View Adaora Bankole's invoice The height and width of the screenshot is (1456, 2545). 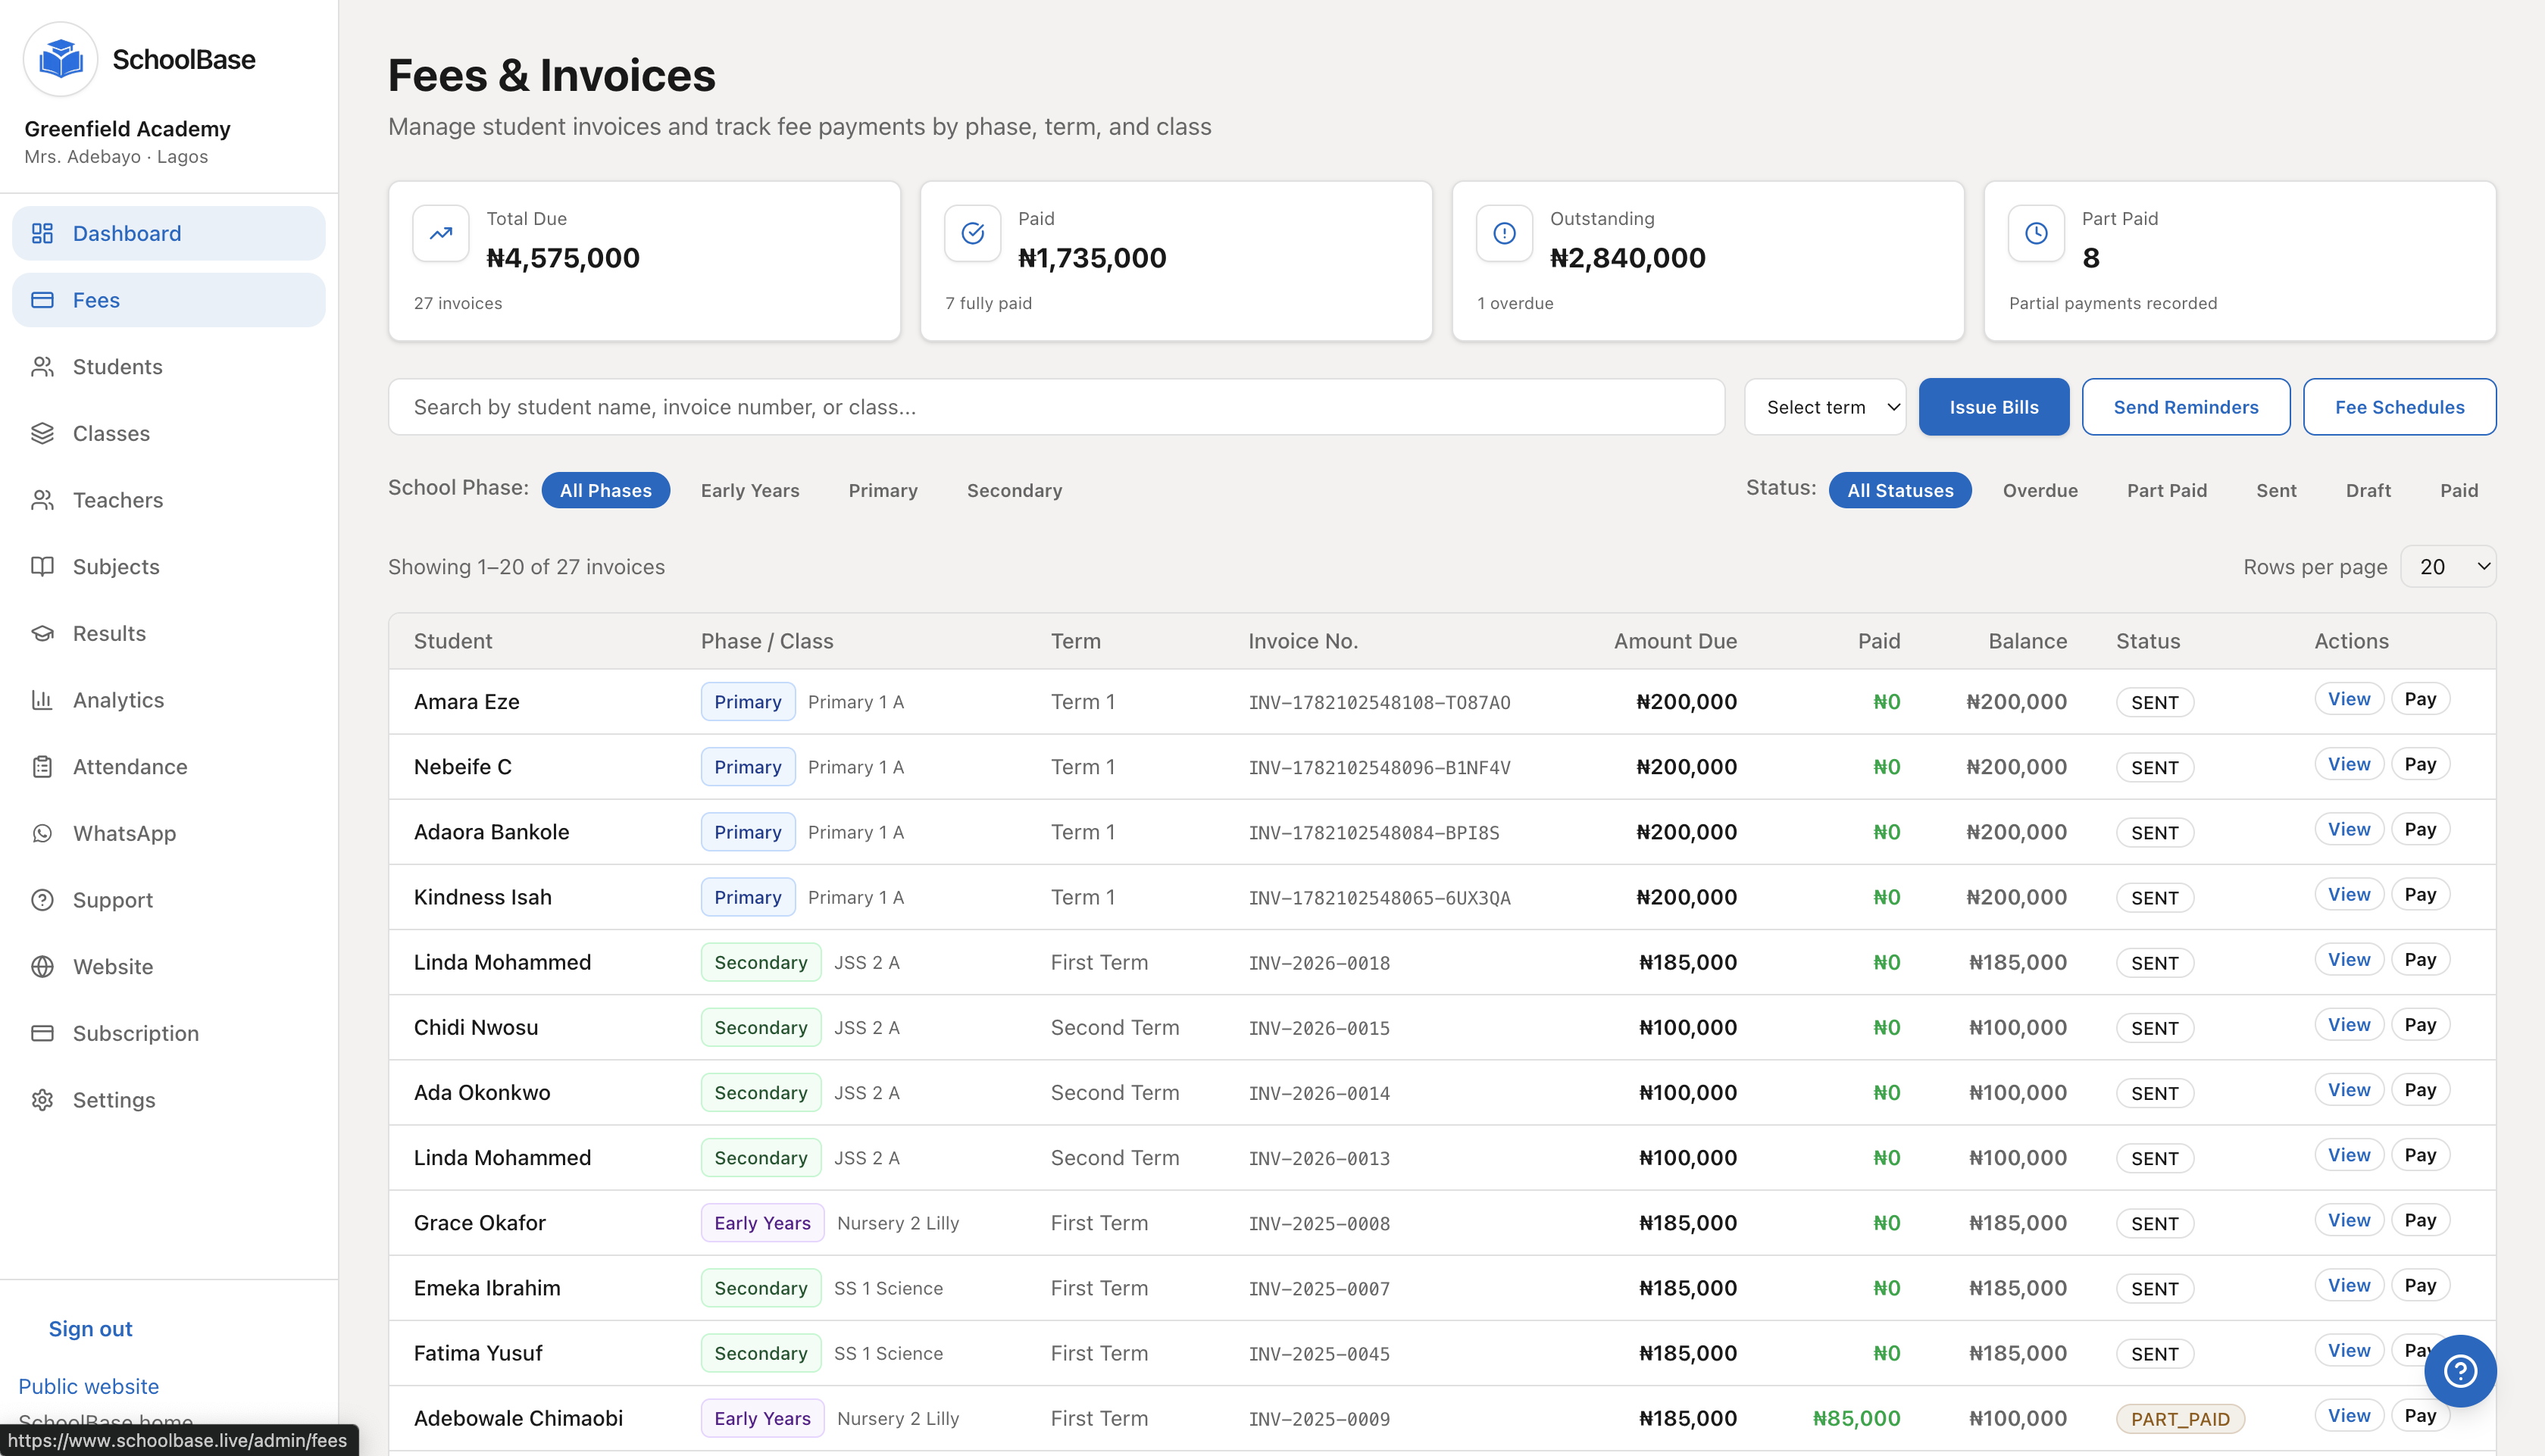pyautogui.click(x=2349, y=829)
